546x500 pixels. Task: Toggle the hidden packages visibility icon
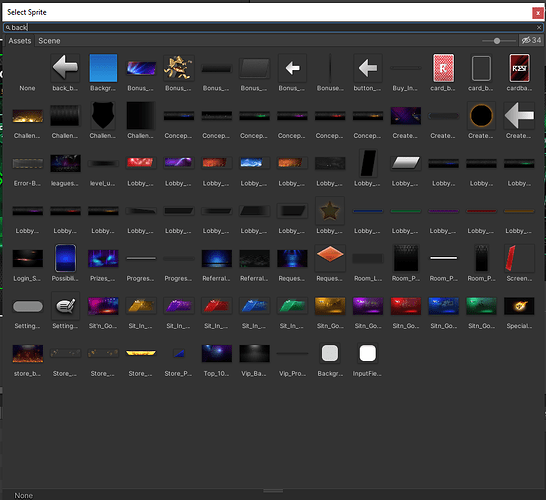click(531, 40)
